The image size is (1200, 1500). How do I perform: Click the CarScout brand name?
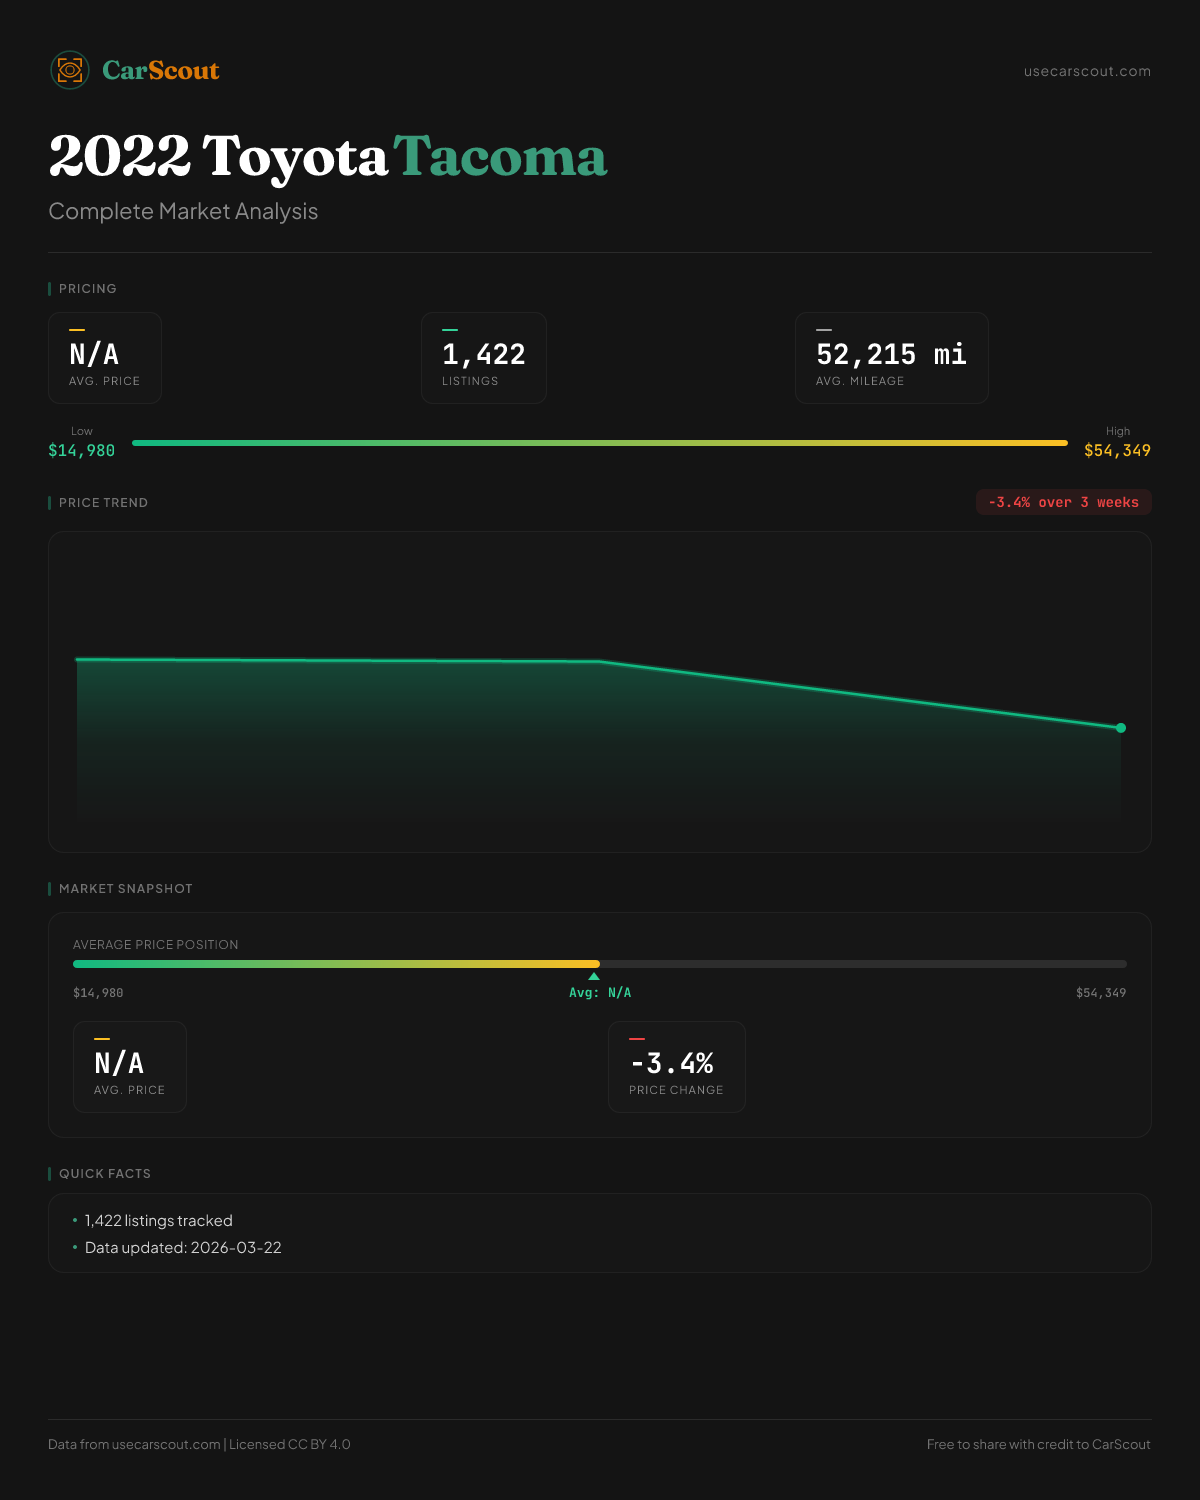point(160,71)
